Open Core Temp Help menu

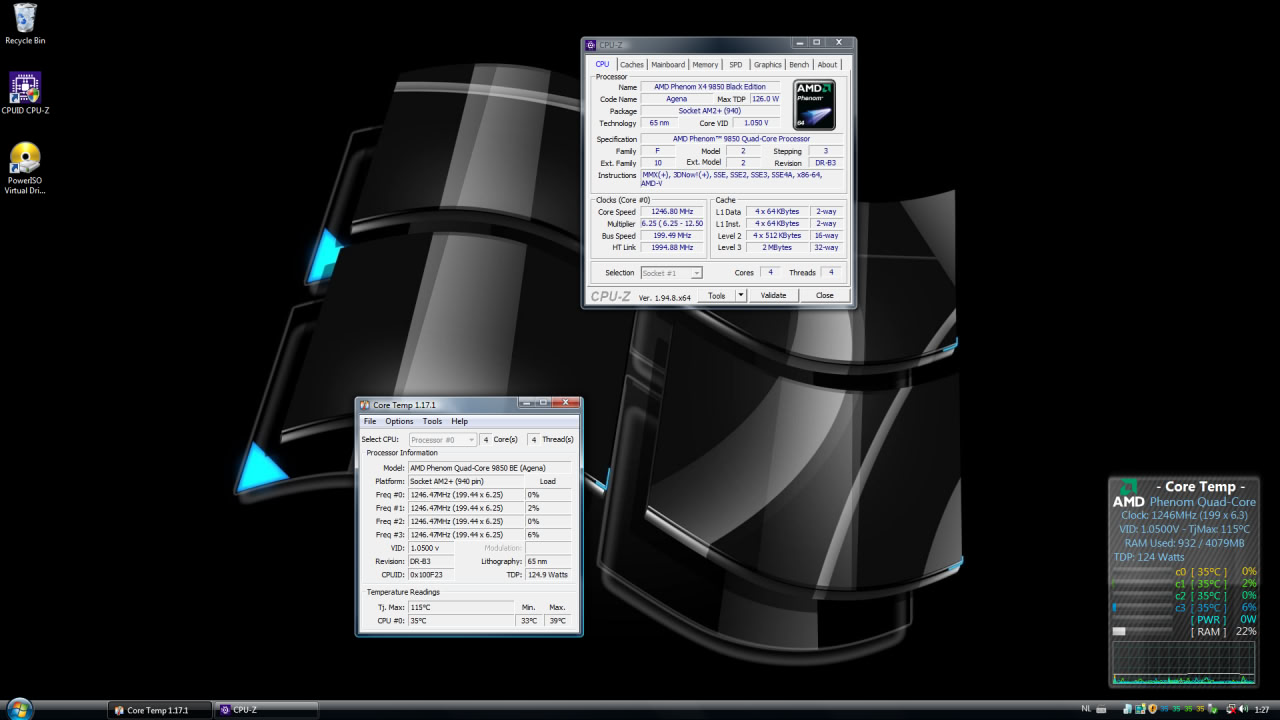coord(459,421)
